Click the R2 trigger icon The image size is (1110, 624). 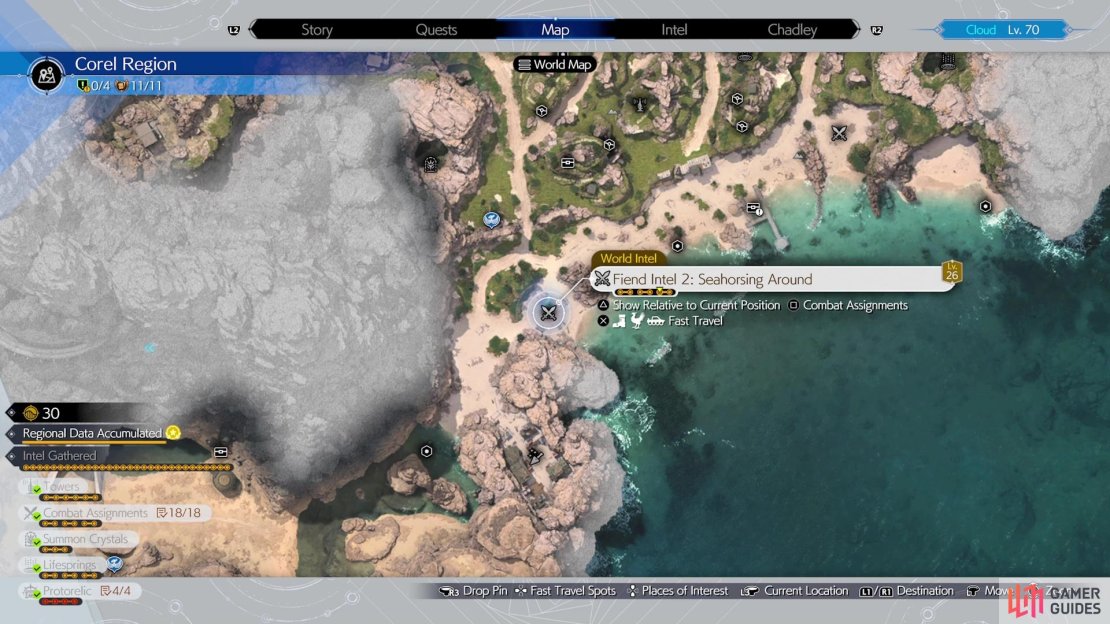pos(876,30)
